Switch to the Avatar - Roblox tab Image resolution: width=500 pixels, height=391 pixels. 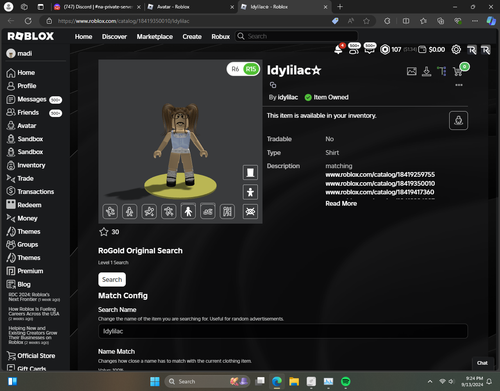[190, 7]
